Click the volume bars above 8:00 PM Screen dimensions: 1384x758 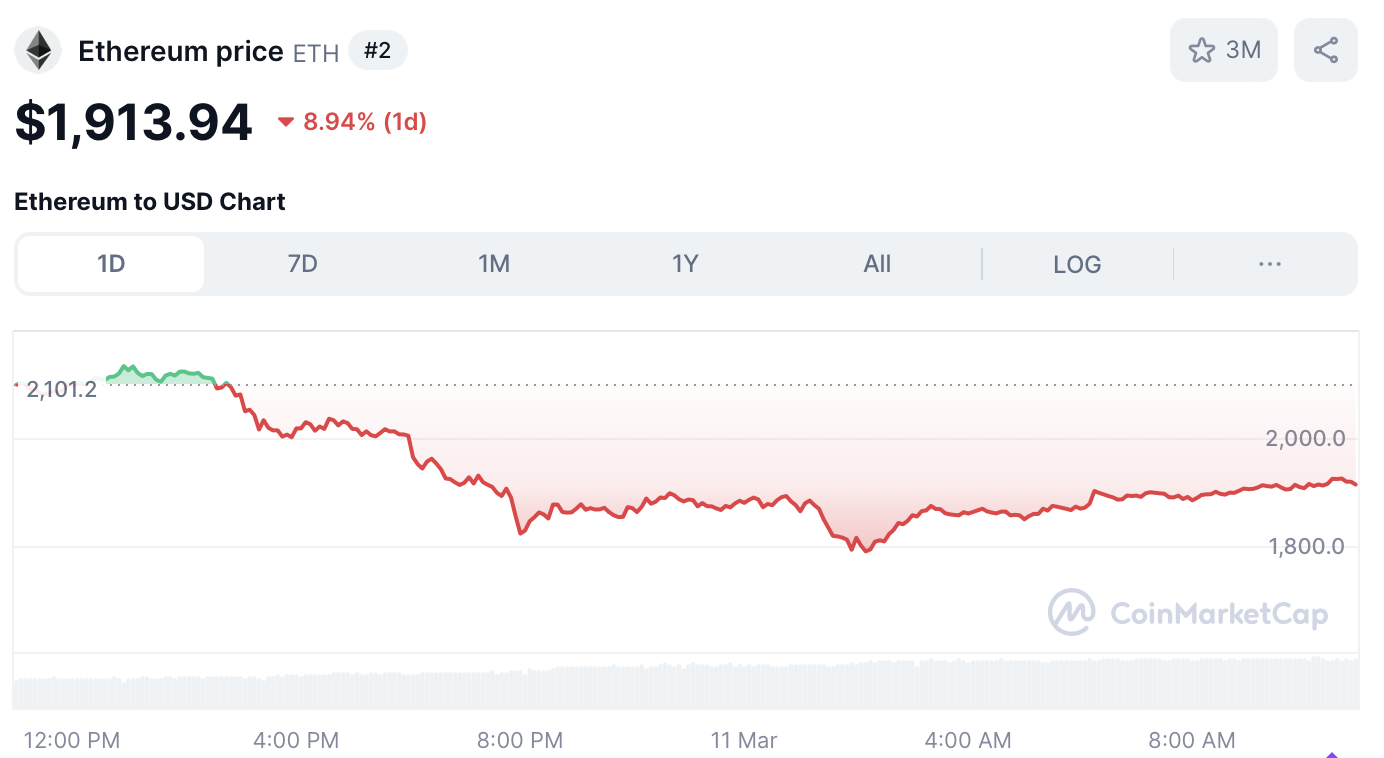(x=520, y=688)
